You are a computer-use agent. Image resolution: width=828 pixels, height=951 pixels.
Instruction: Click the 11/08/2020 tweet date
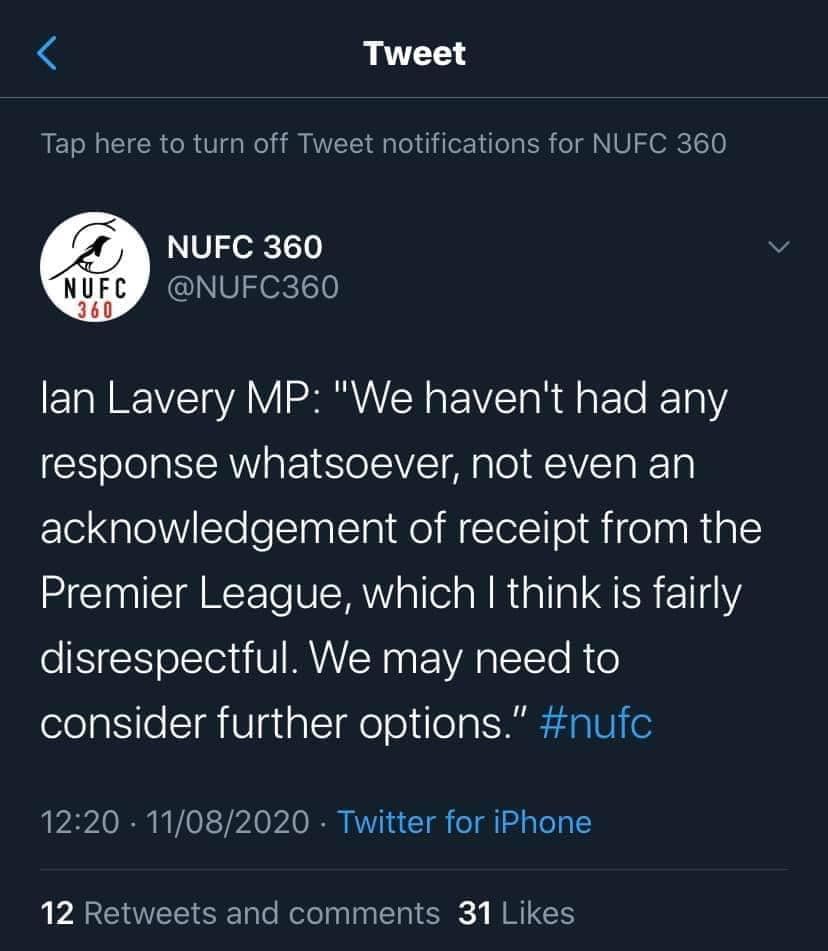(x=228, y=823)
